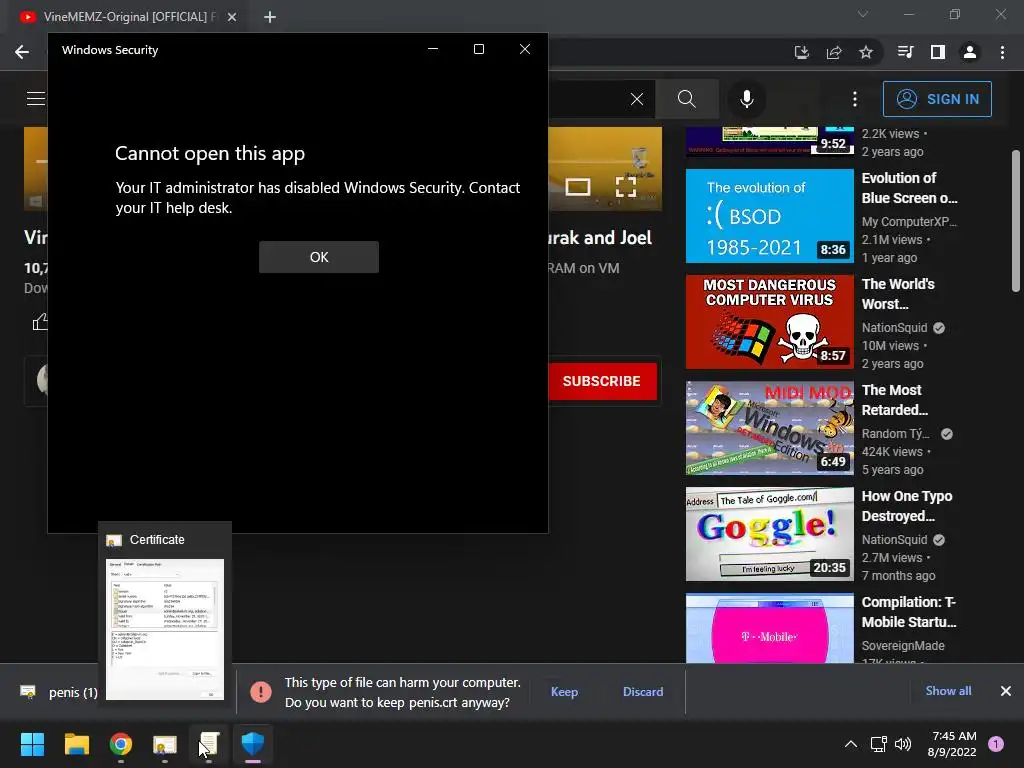
Task: Open Chrome tab search chevron
Action: (863, 14)
